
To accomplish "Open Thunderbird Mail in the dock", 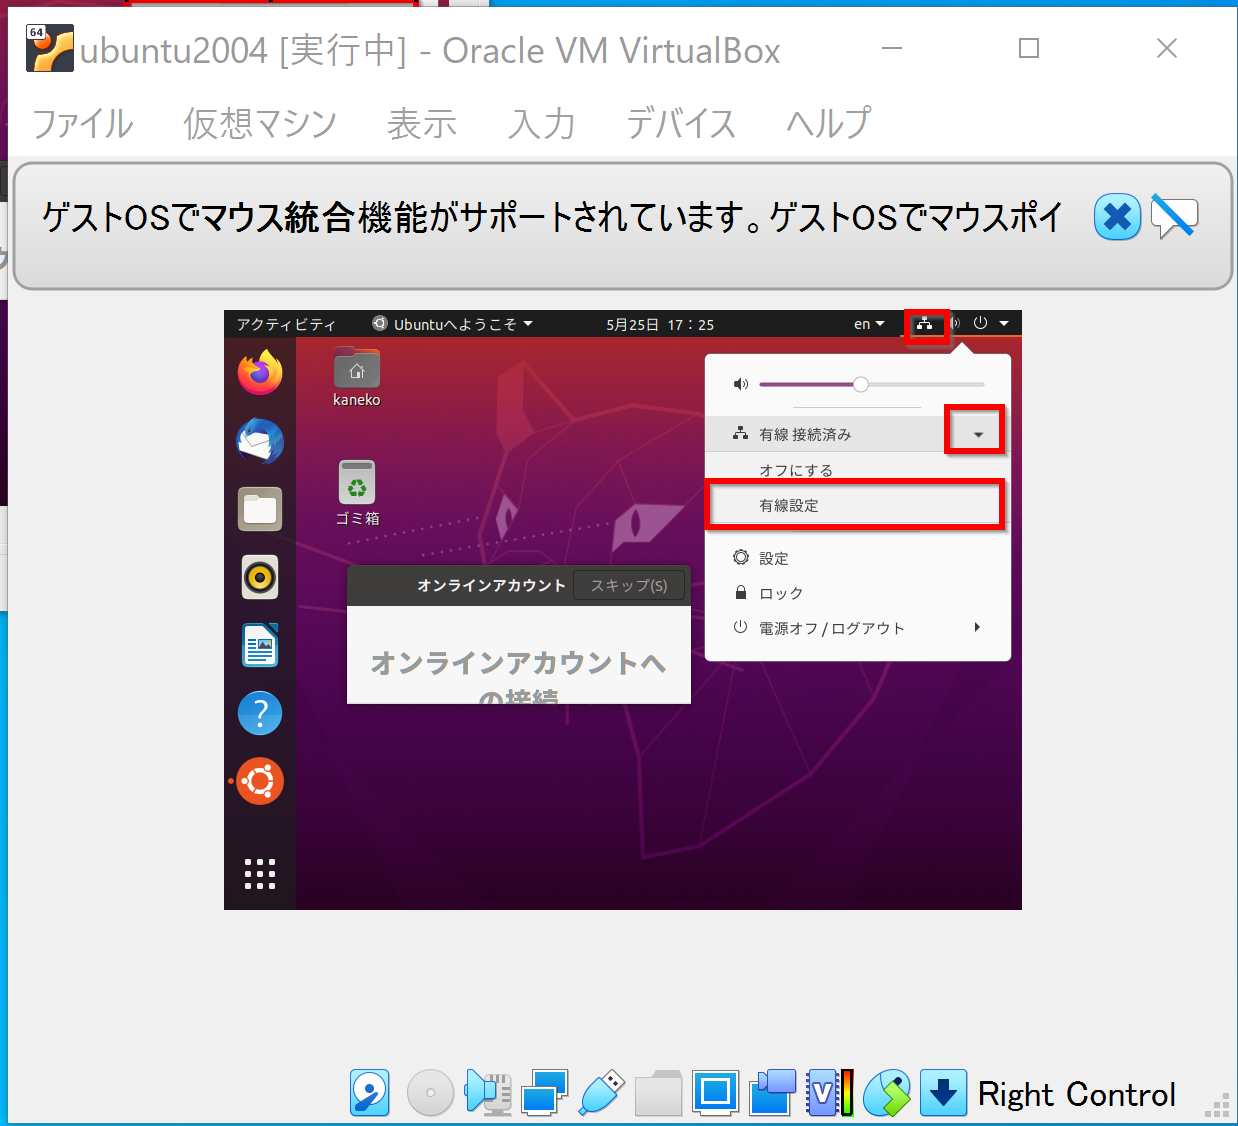I will (260, 441).
